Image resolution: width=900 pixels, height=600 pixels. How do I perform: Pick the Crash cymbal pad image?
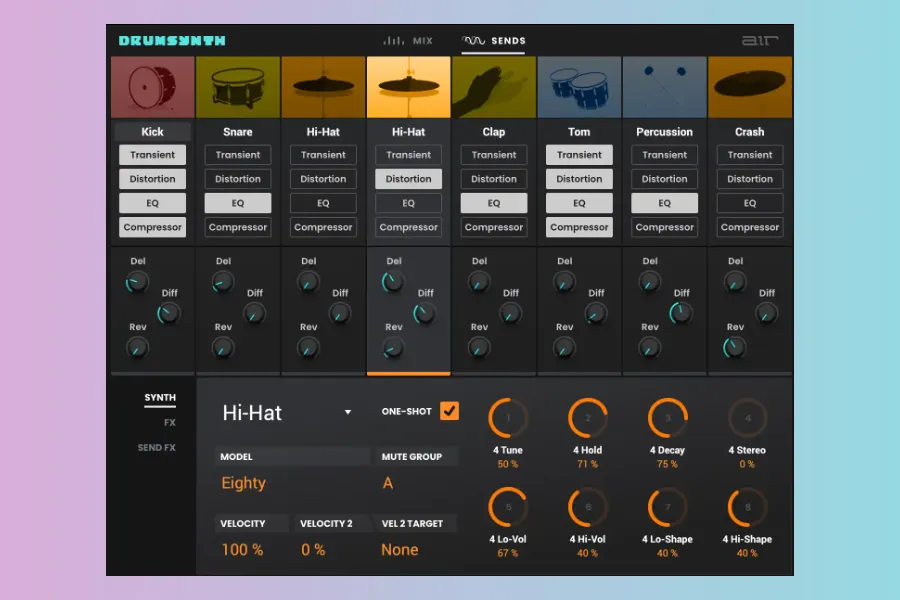pos(750,88)
